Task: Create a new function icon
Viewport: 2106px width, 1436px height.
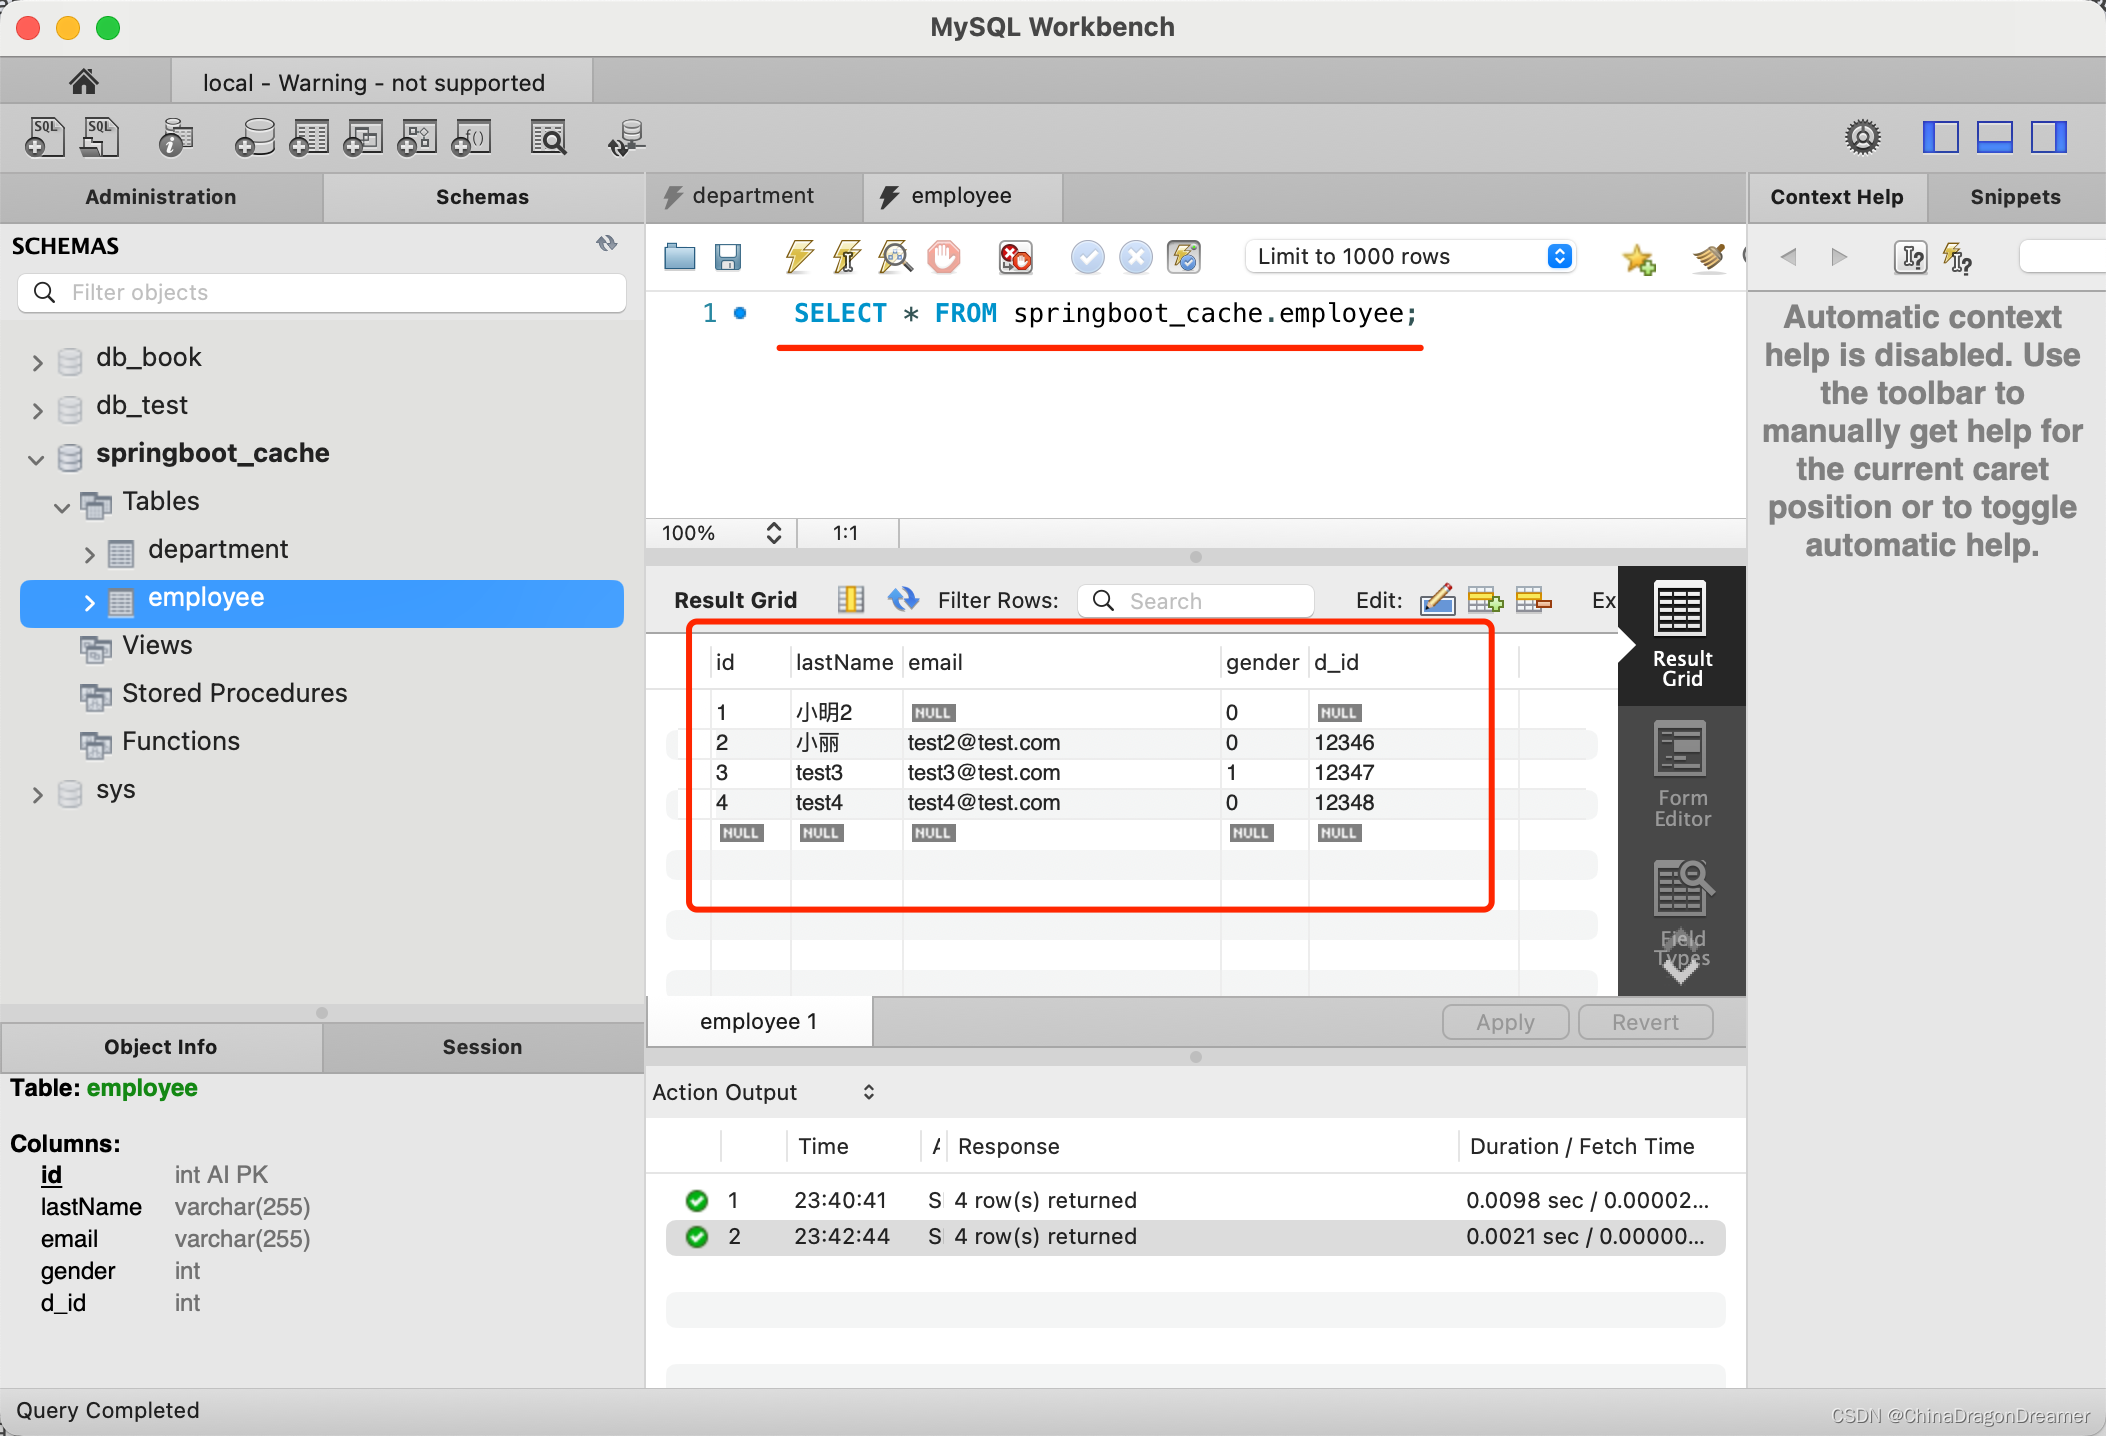Action: pos(471,137)
